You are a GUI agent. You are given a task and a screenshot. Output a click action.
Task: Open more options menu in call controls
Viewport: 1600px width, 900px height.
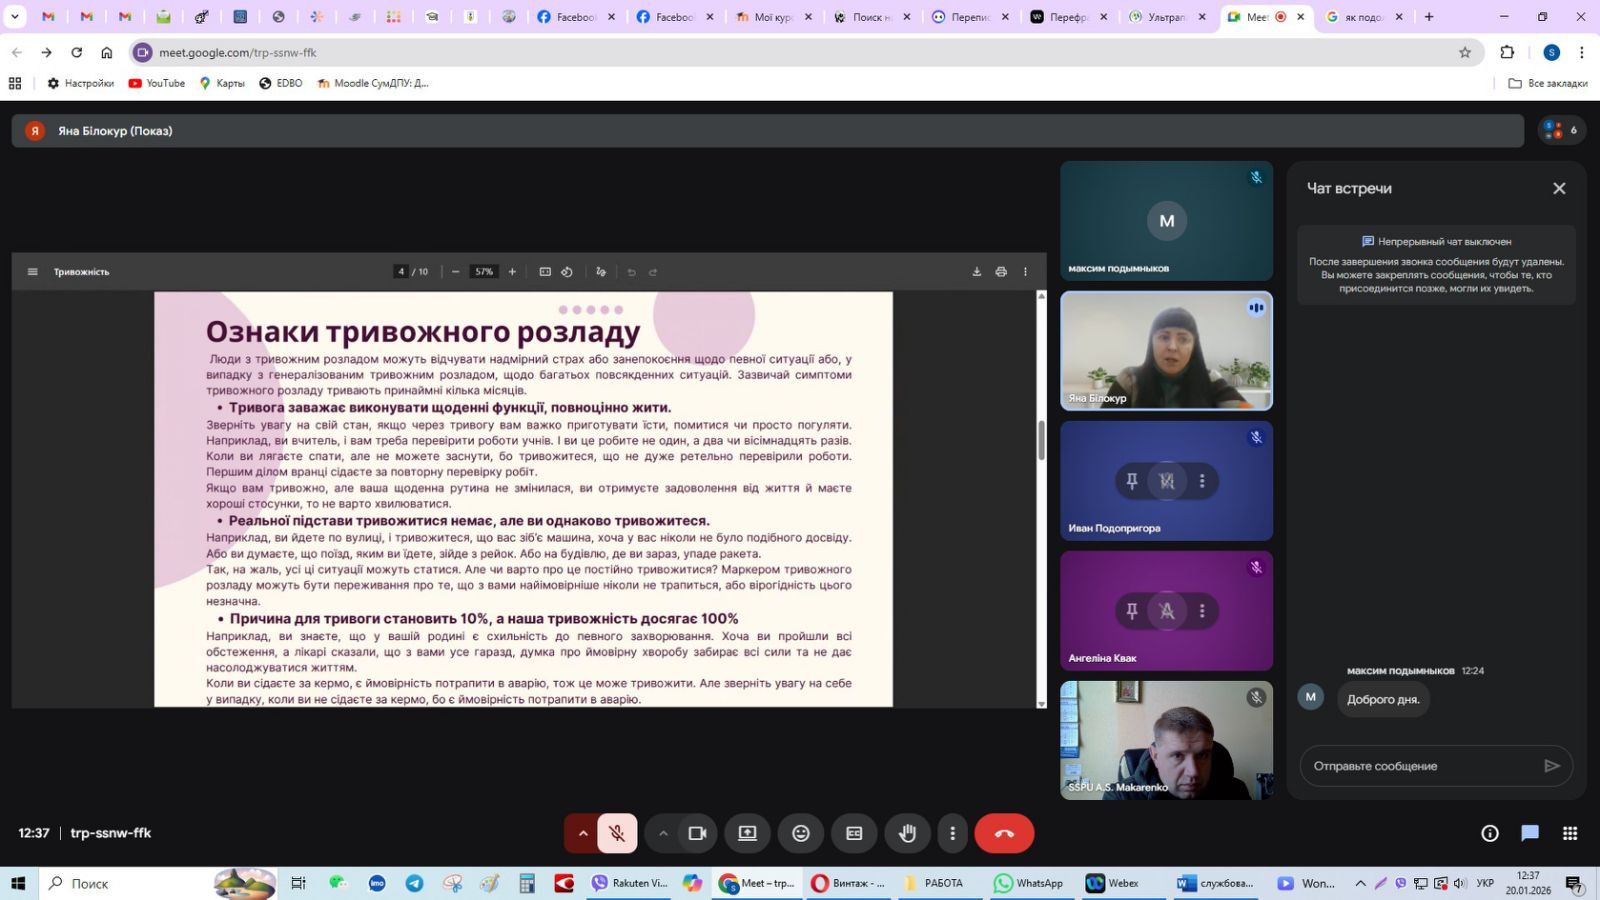click(x=952, y=833)
